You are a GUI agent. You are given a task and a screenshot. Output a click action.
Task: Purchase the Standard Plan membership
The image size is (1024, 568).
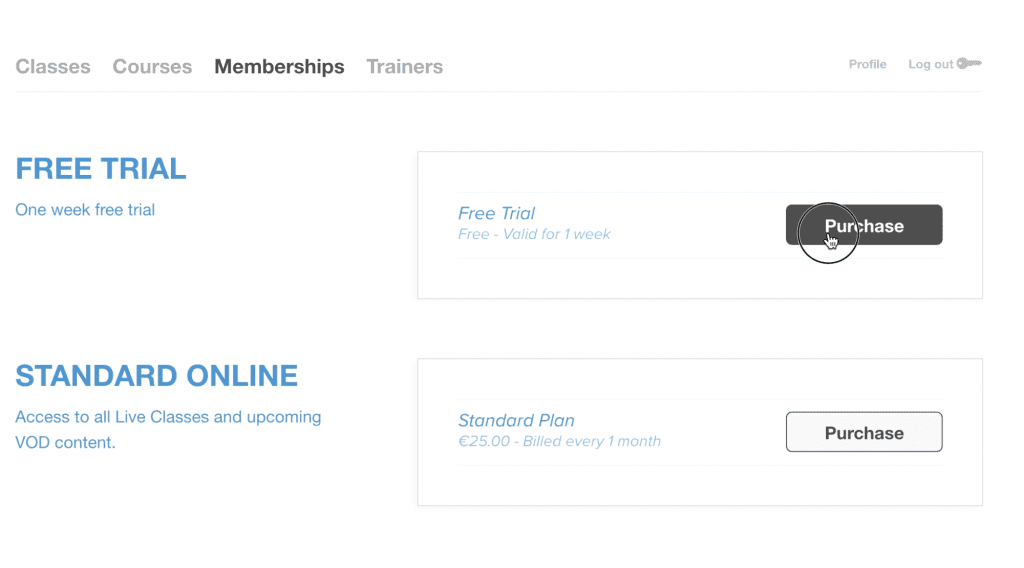(864, 432)
